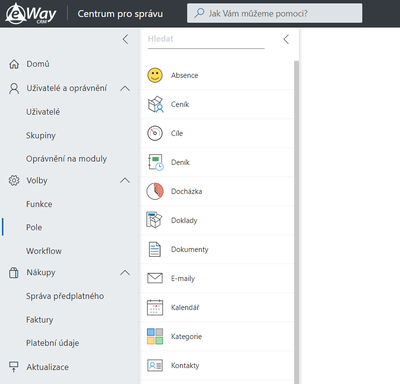
Task: Click the search magnifier icon in help box
Action: point(199,13)
